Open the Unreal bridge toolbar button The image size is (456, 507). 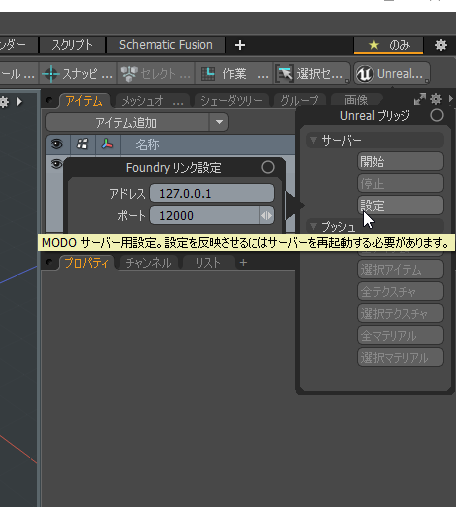coord(392,74)
